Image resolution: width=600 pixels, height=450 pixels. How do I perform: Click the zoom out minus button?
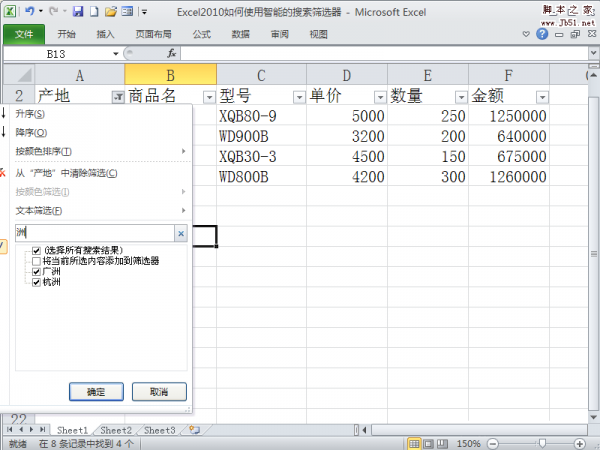(493, 444)
